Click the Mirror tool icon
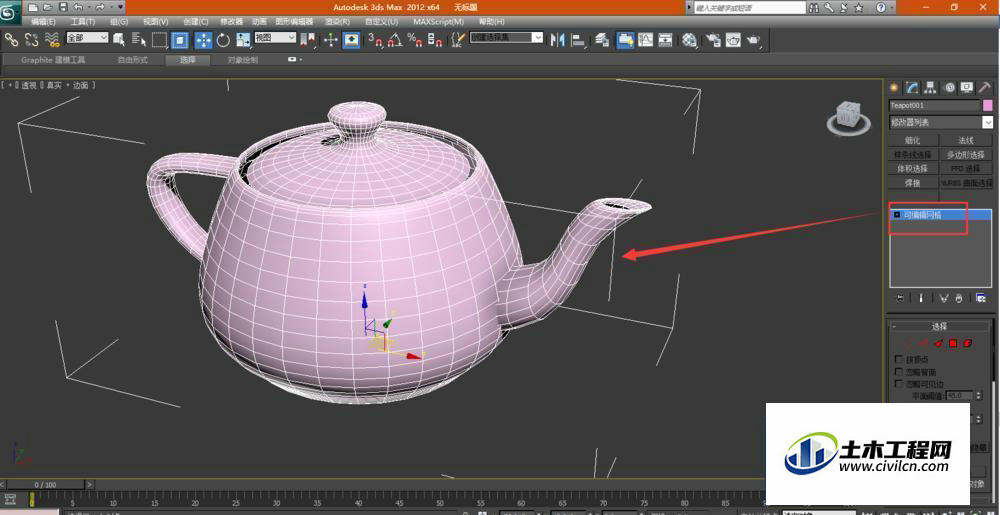This screenshot has height=515, width=1000. pos(558,40)
